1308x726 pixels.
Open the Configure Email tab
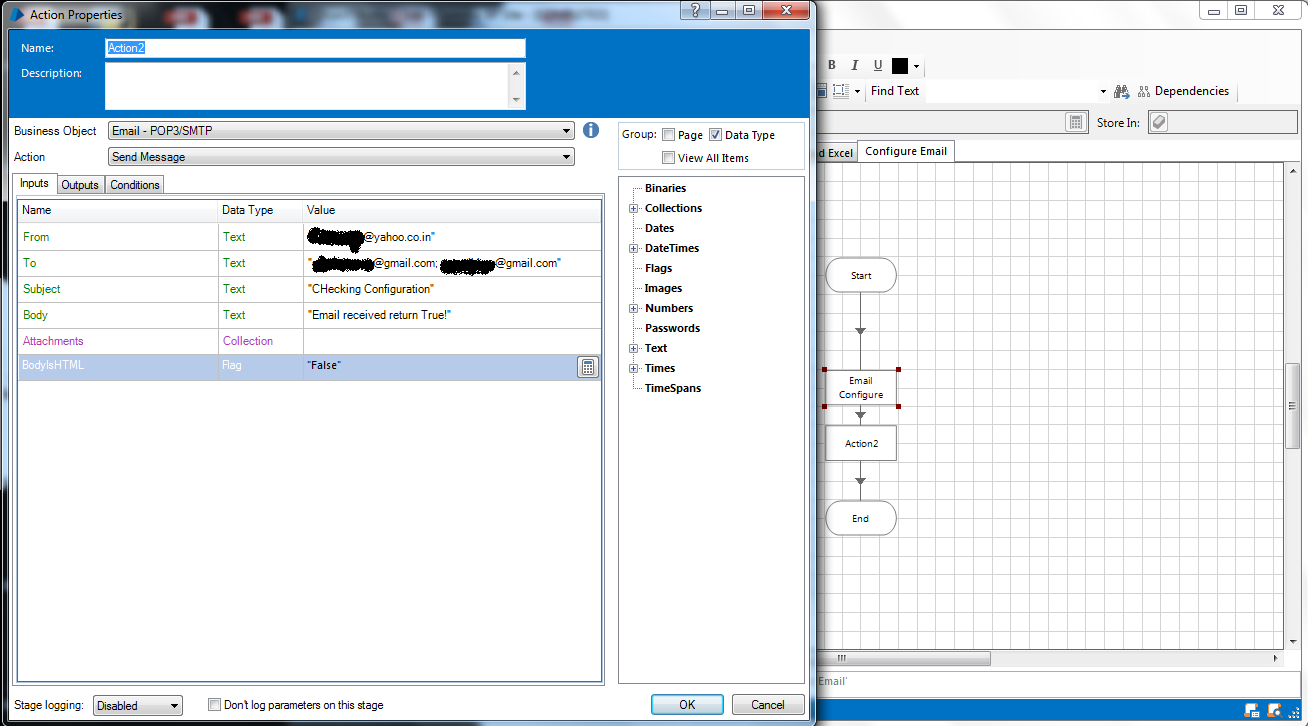click(904, 151)
